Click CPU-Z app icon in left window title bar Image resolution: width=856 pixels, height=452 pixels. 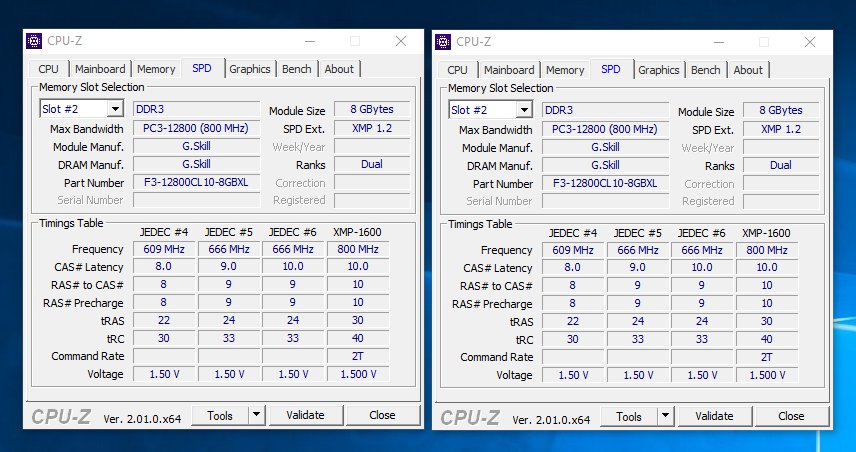(x=33, y=41)
